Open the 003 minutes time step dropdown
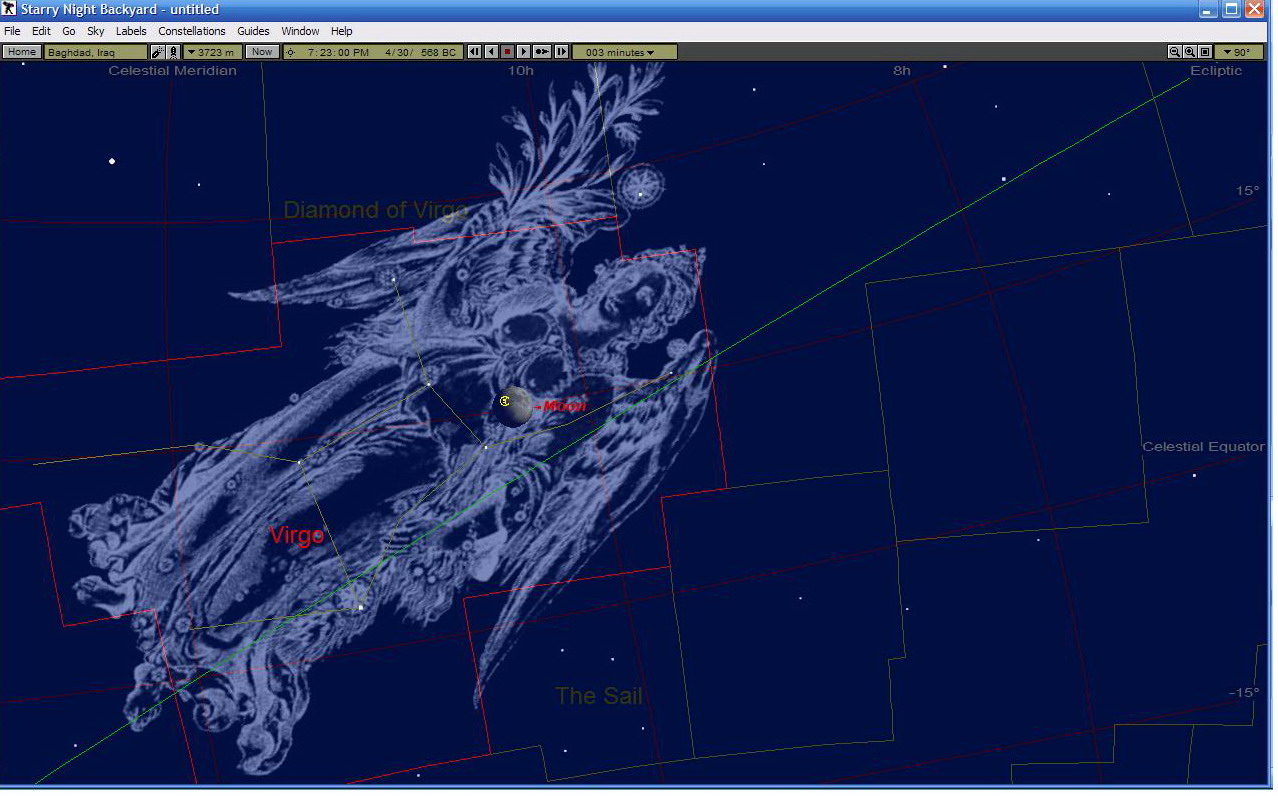 [624, 52]
